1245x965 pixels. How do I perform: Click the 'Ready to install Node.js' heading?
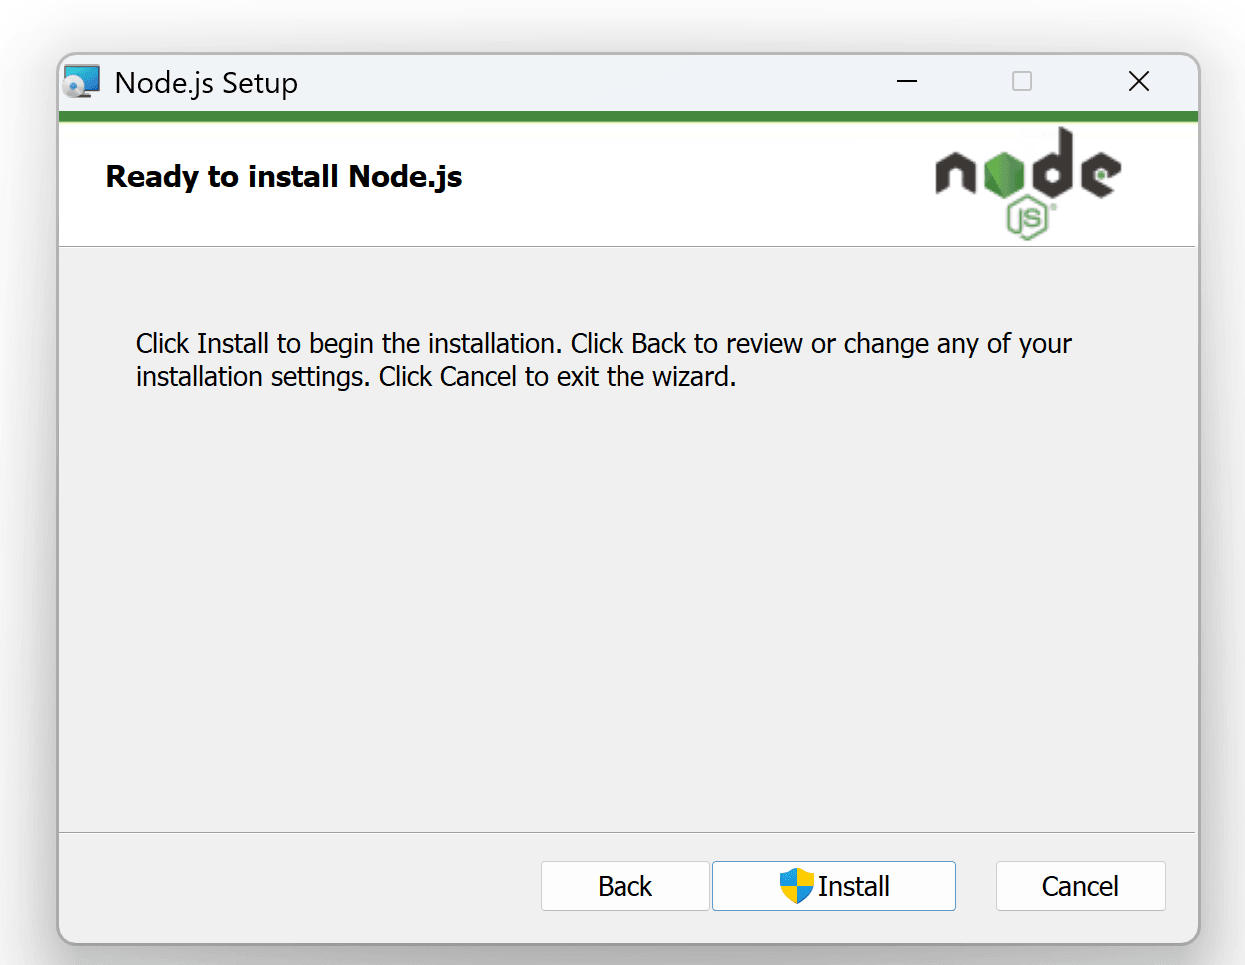tap(284, 177)
